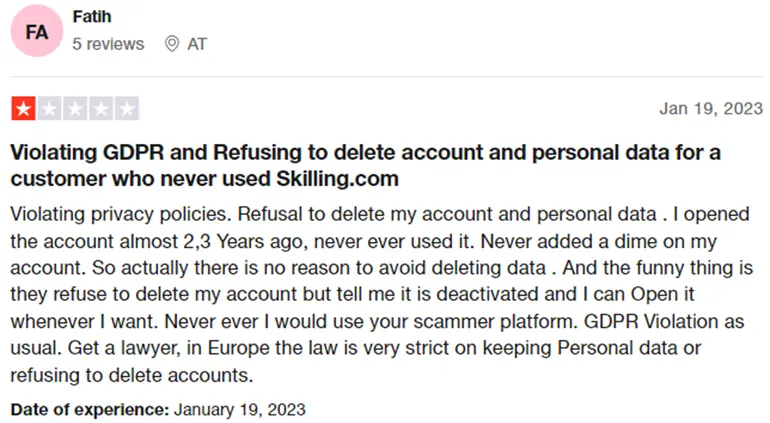Click the AT country label
The image size is (770, 423).
click(x=197, y=44)
